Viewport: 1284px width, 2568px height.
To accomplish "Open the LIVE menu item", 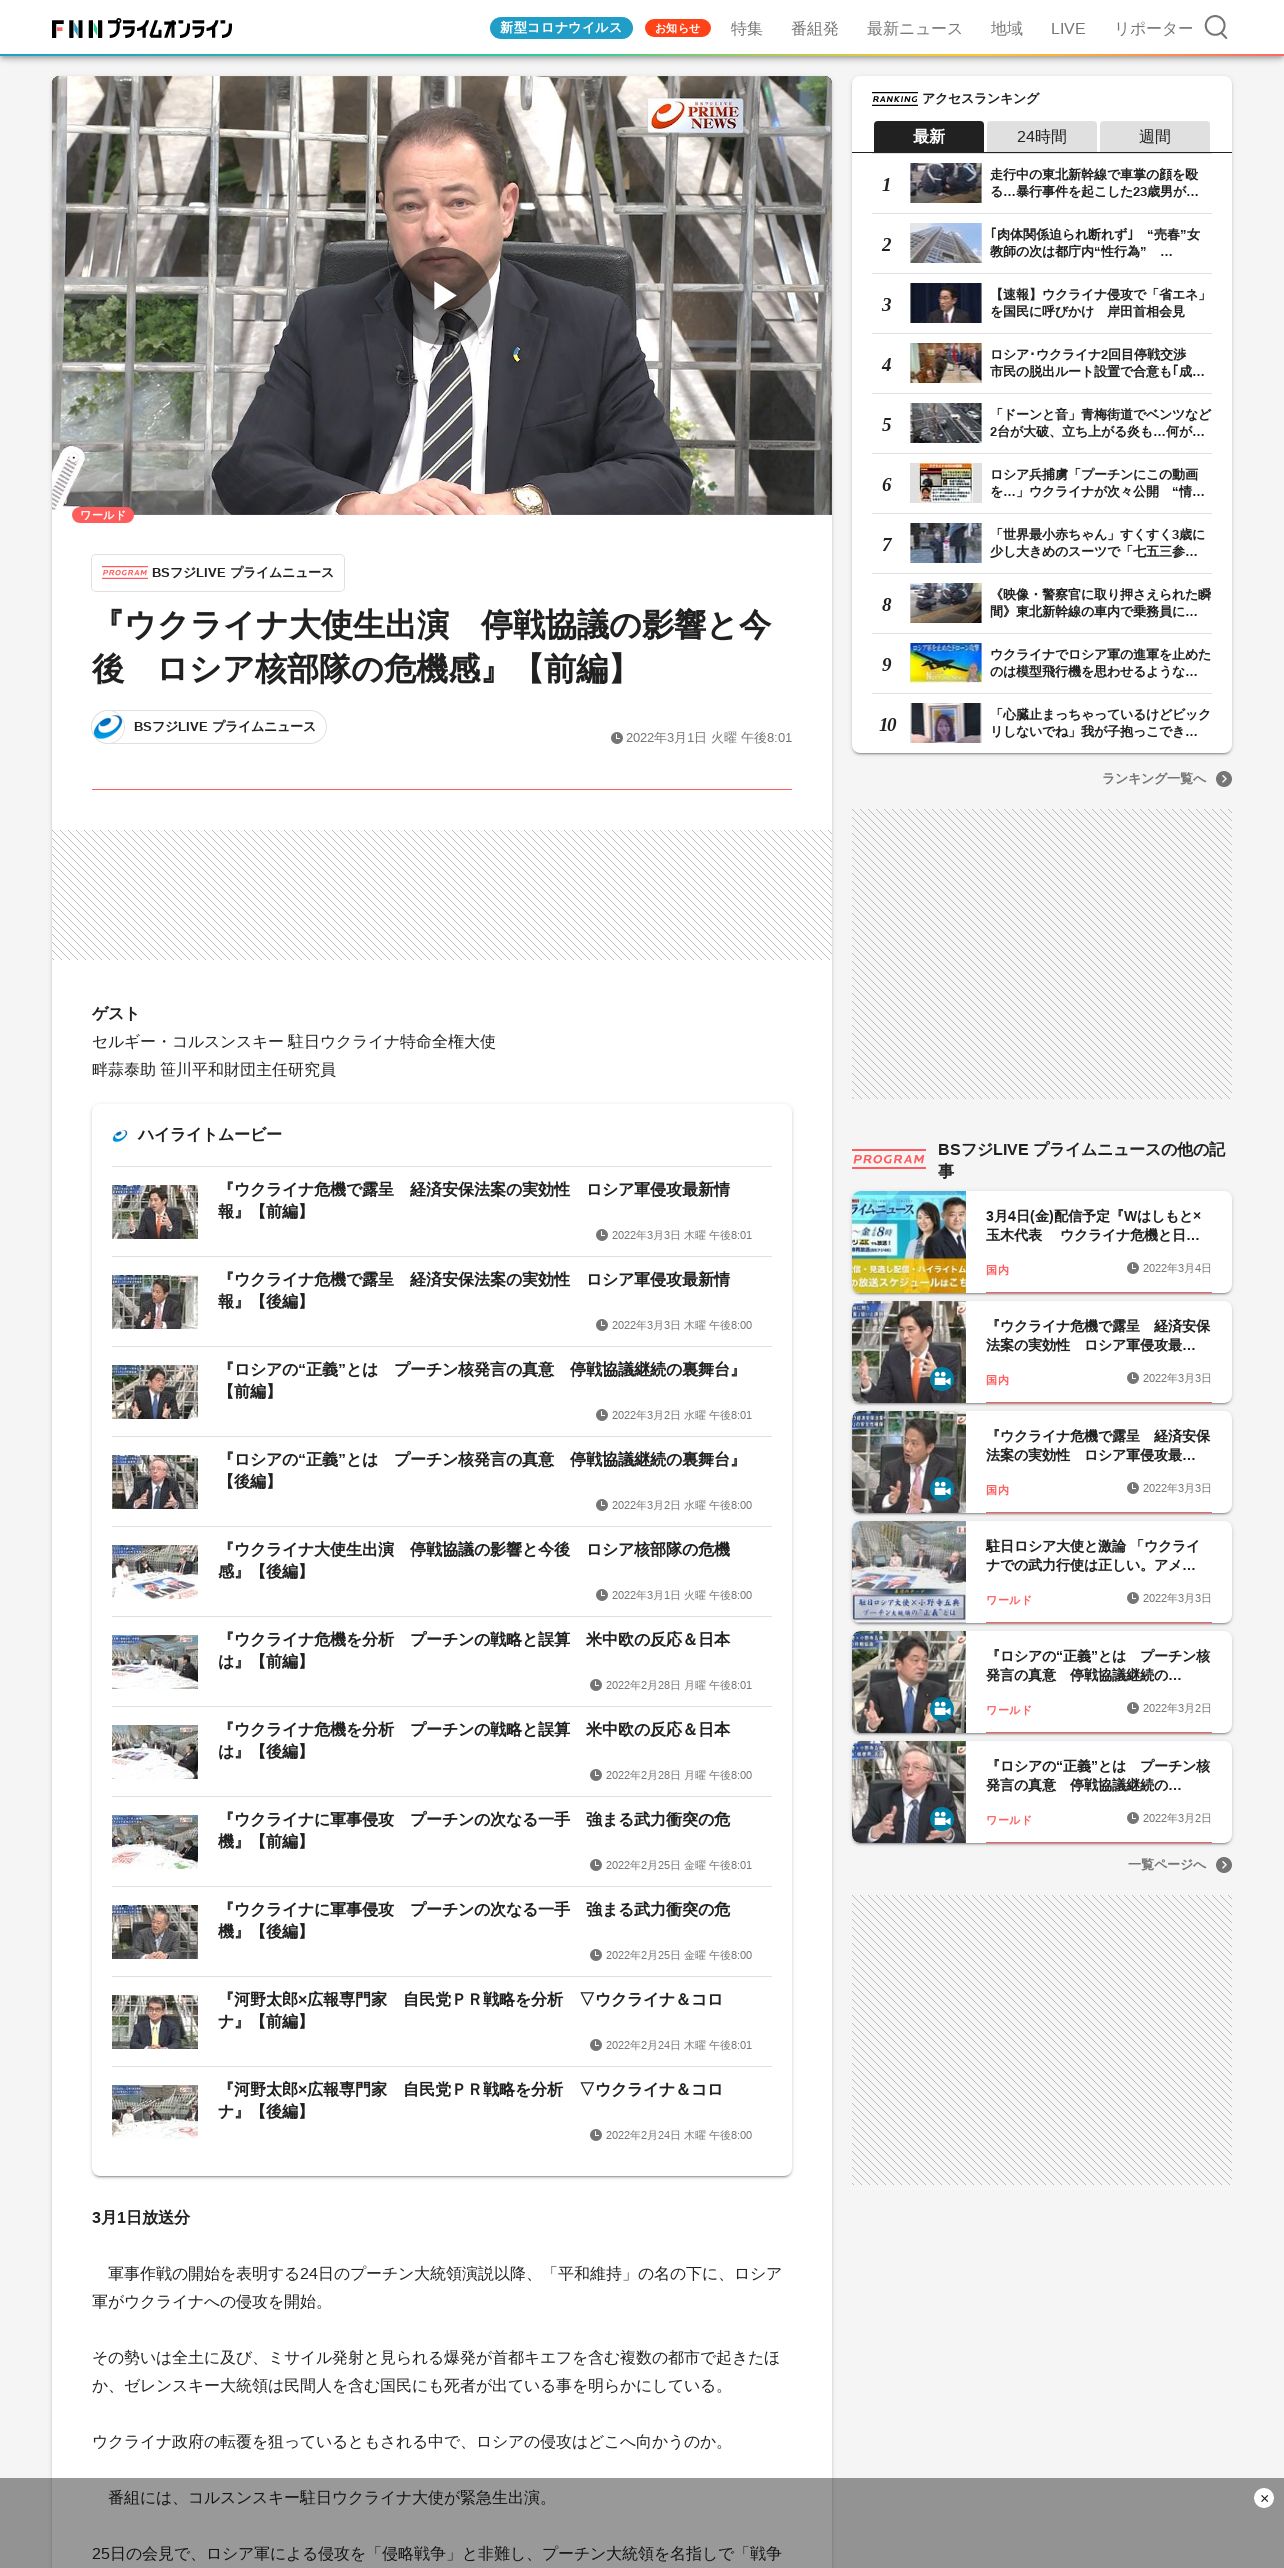I will (x=1067, y=29).
